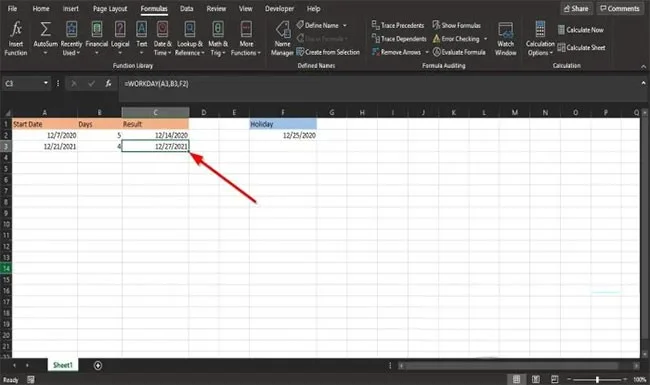Open the Help tab
The height and width of the screenshot is (385, 650).
313,8
